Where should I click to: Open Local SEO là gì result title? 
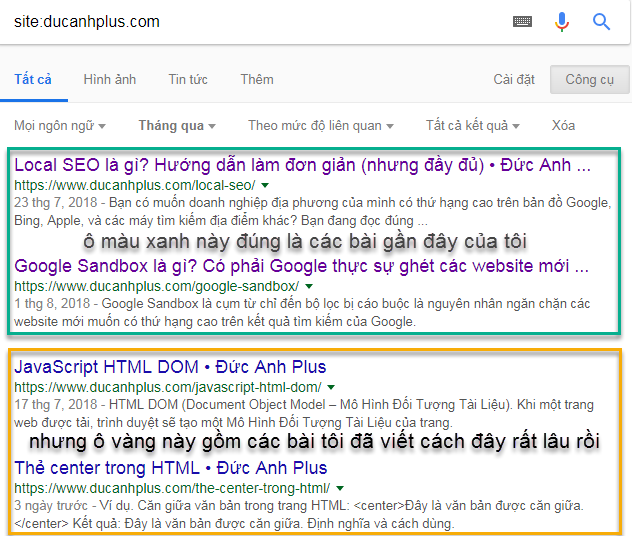tap(302, 165)
